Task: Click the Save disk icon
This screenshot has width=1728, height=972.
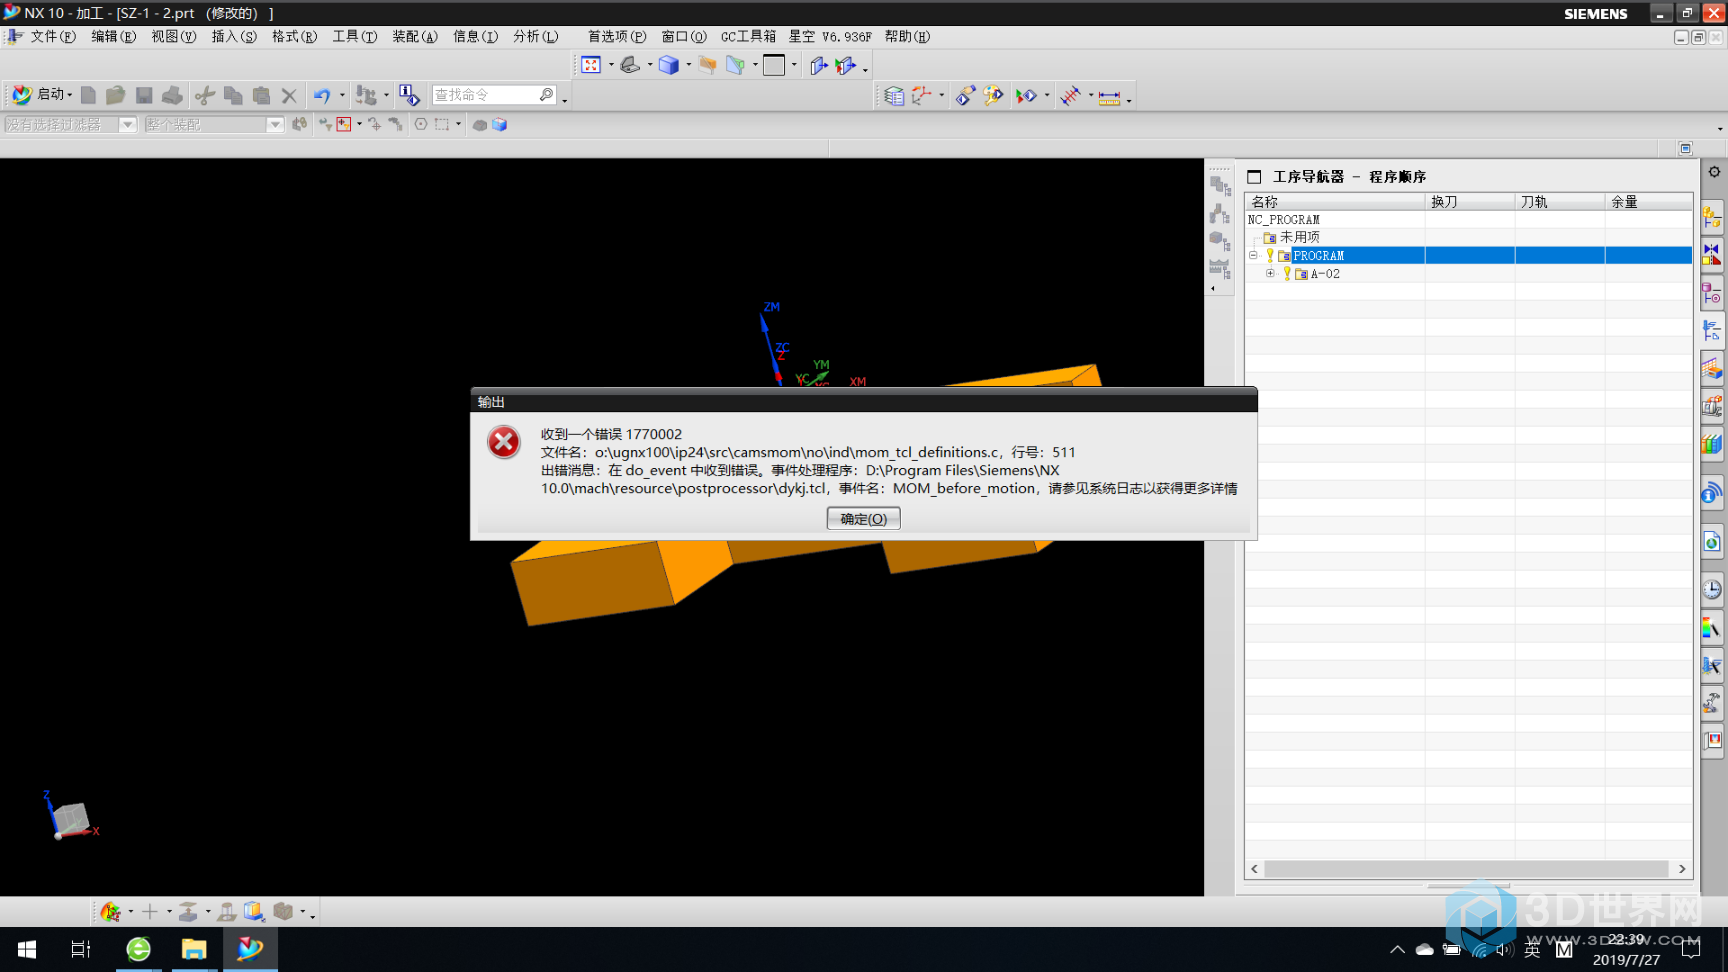Action: click(144, 95)
